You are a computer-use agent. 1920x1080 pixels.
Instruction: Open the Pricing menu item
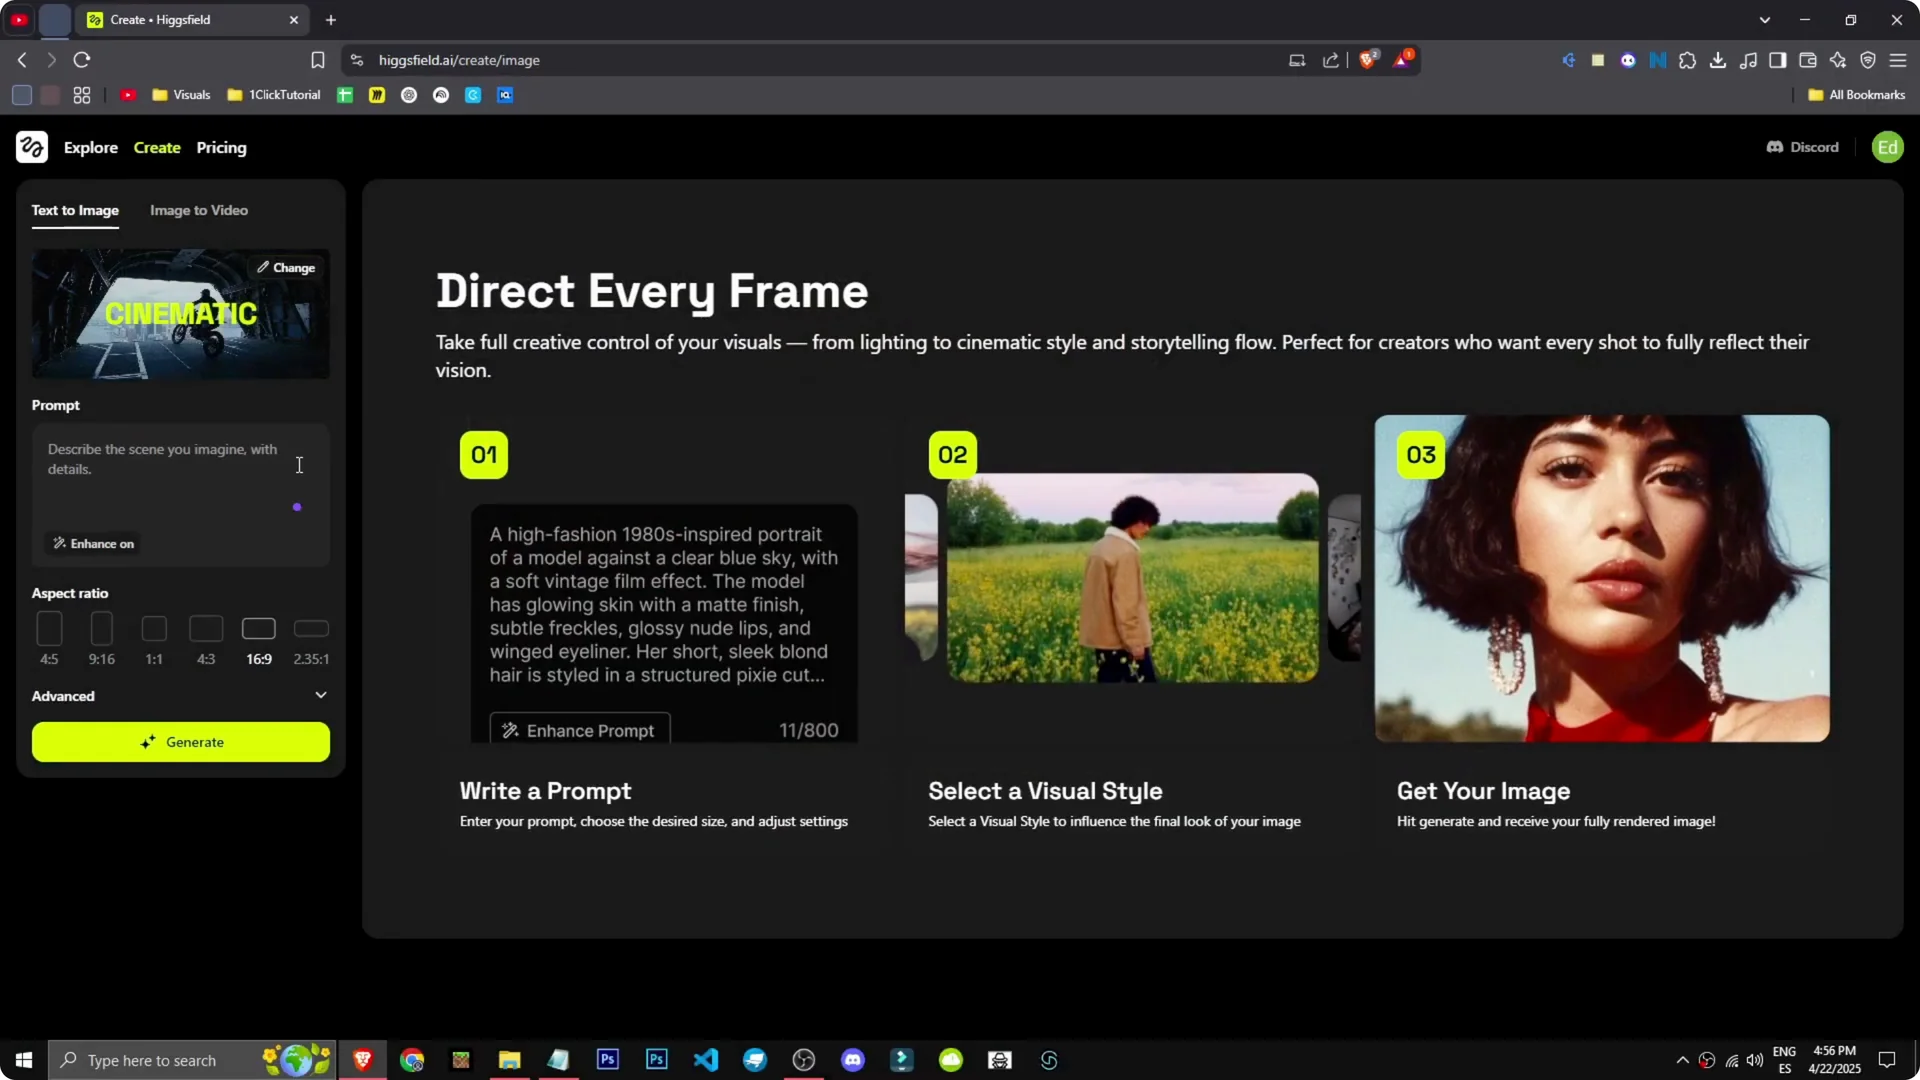221,147
